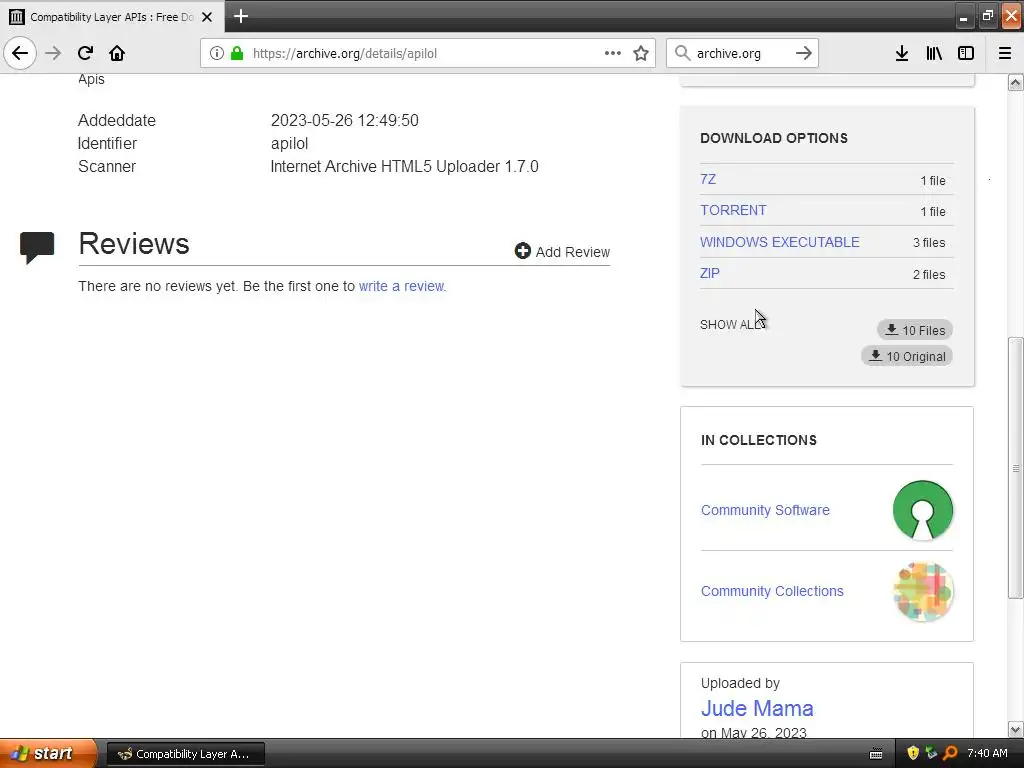This screenshot has width=1024, height=768.
Task: Click the Add Review plus icon
Action: click(522, 251)
